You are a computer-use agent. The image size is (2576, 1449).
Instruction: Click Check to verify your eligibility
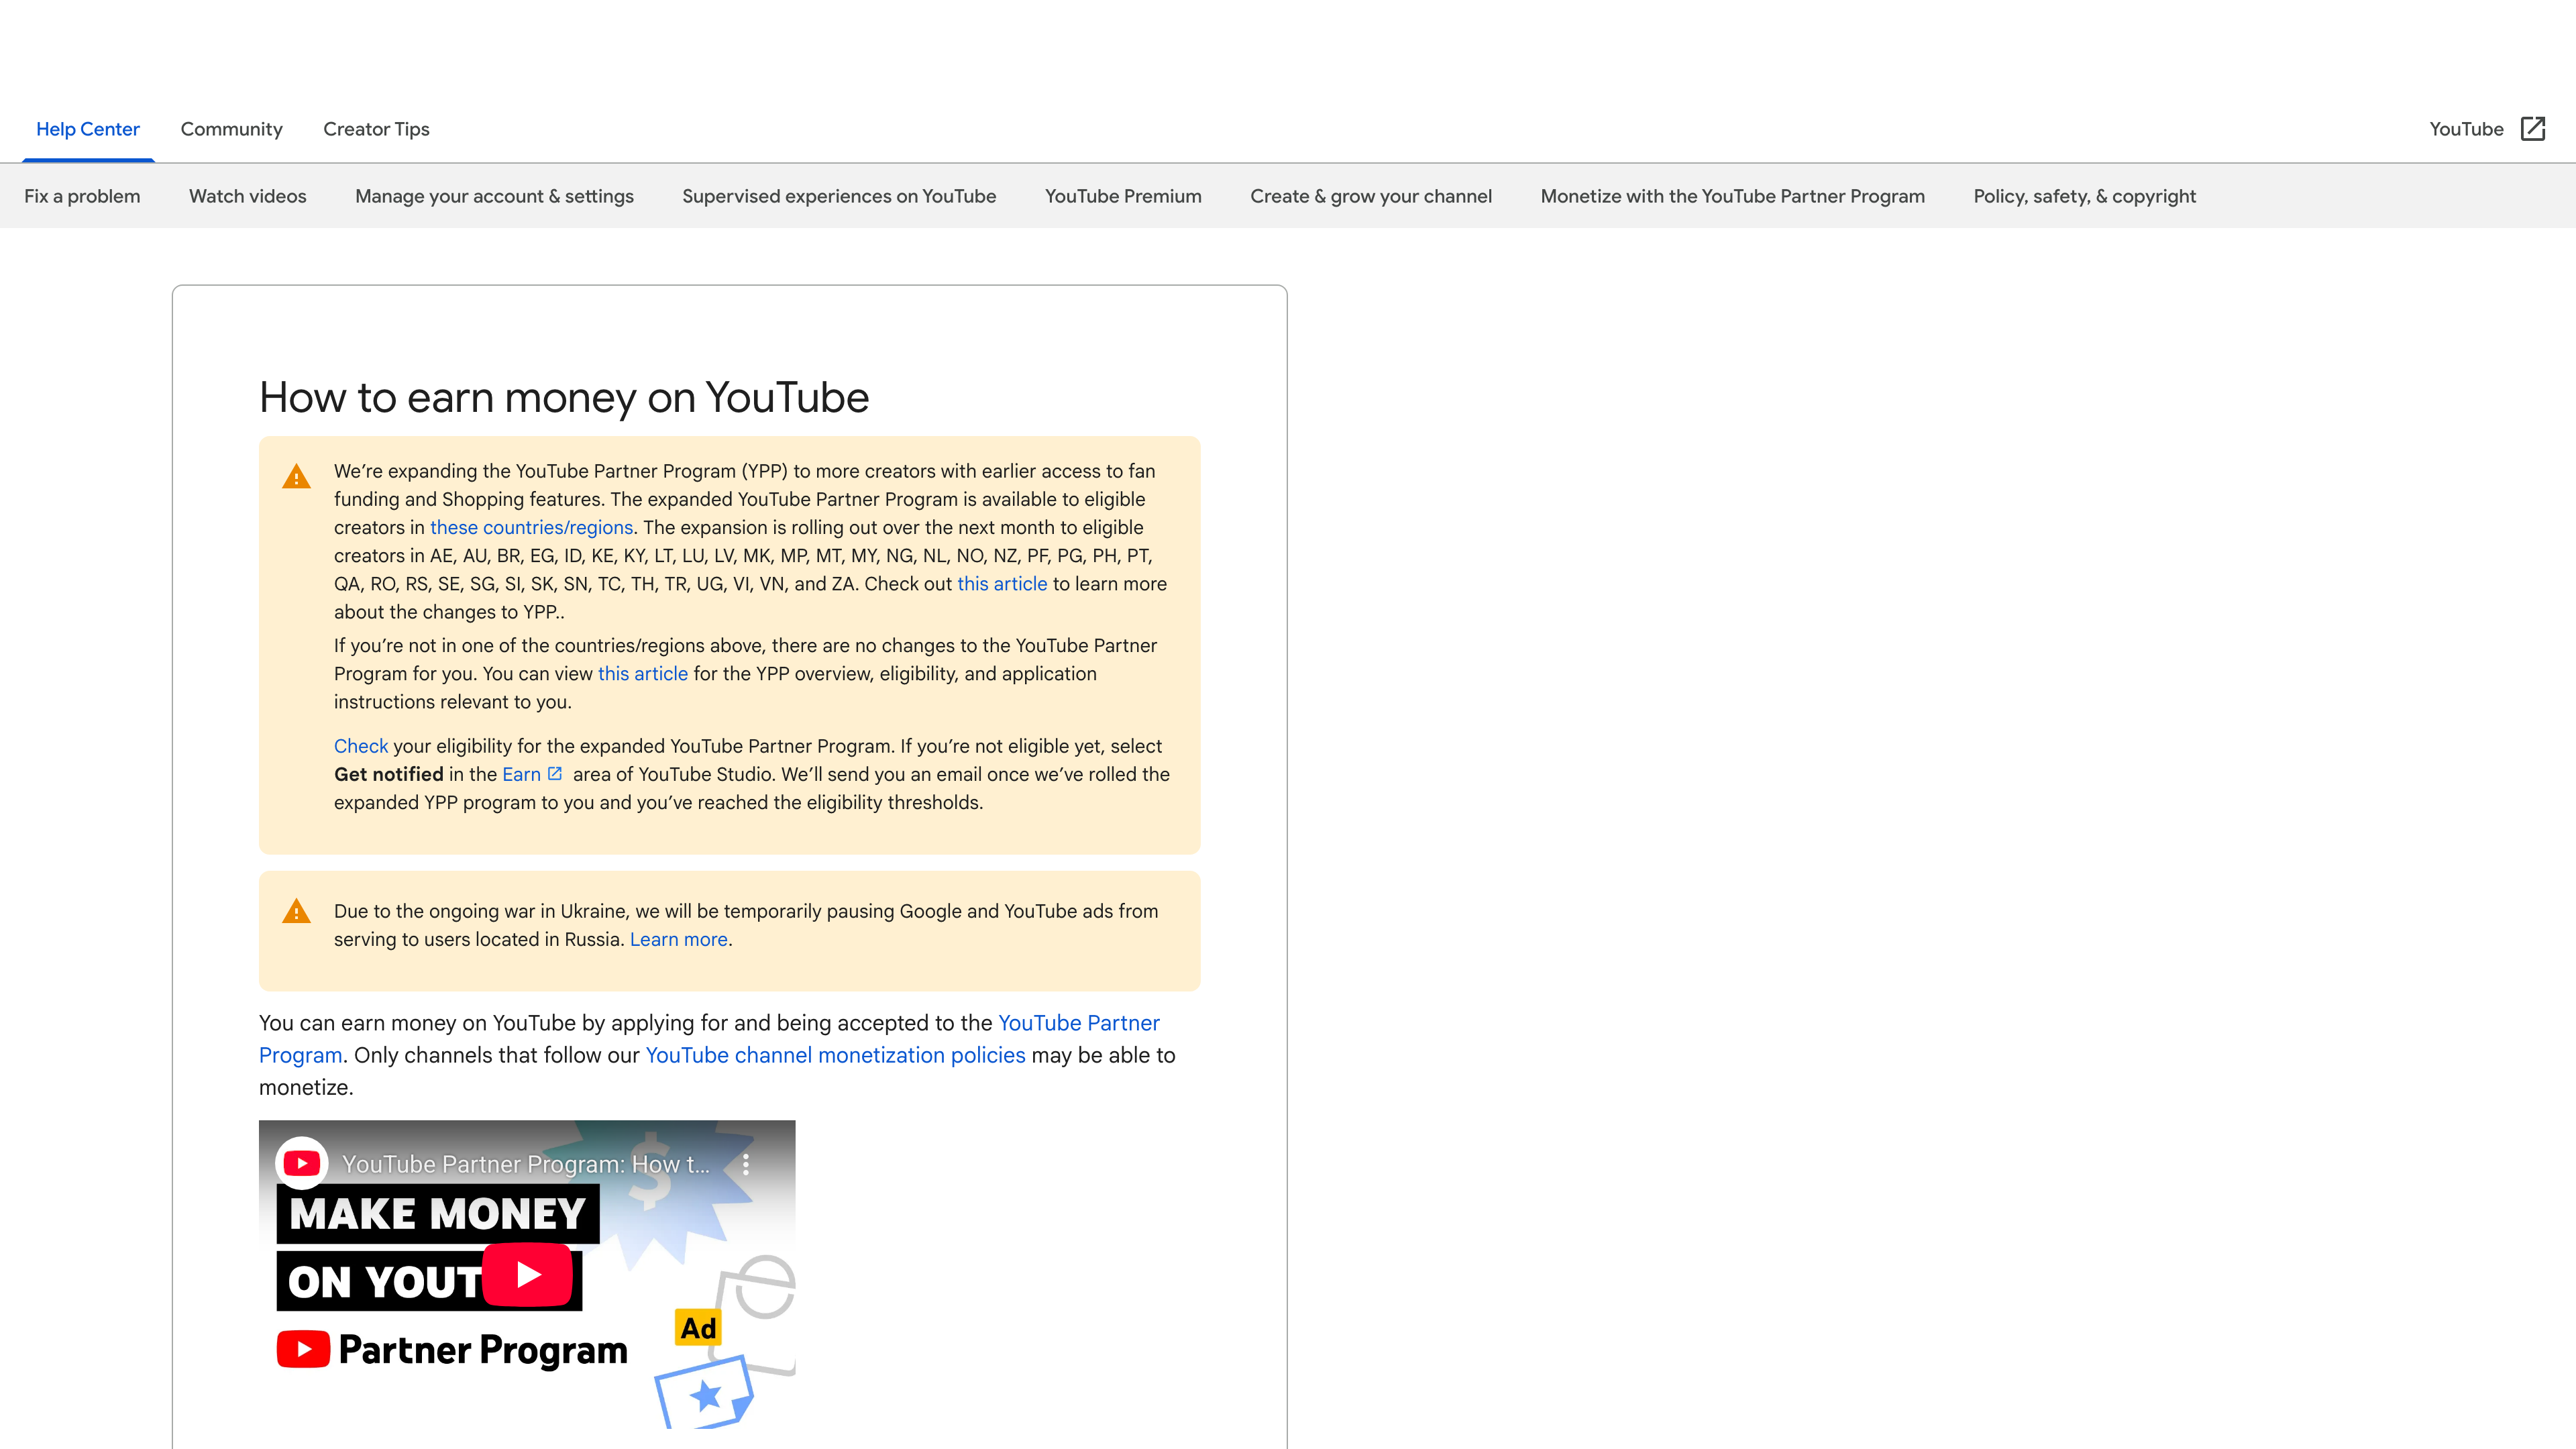(360, 746)
